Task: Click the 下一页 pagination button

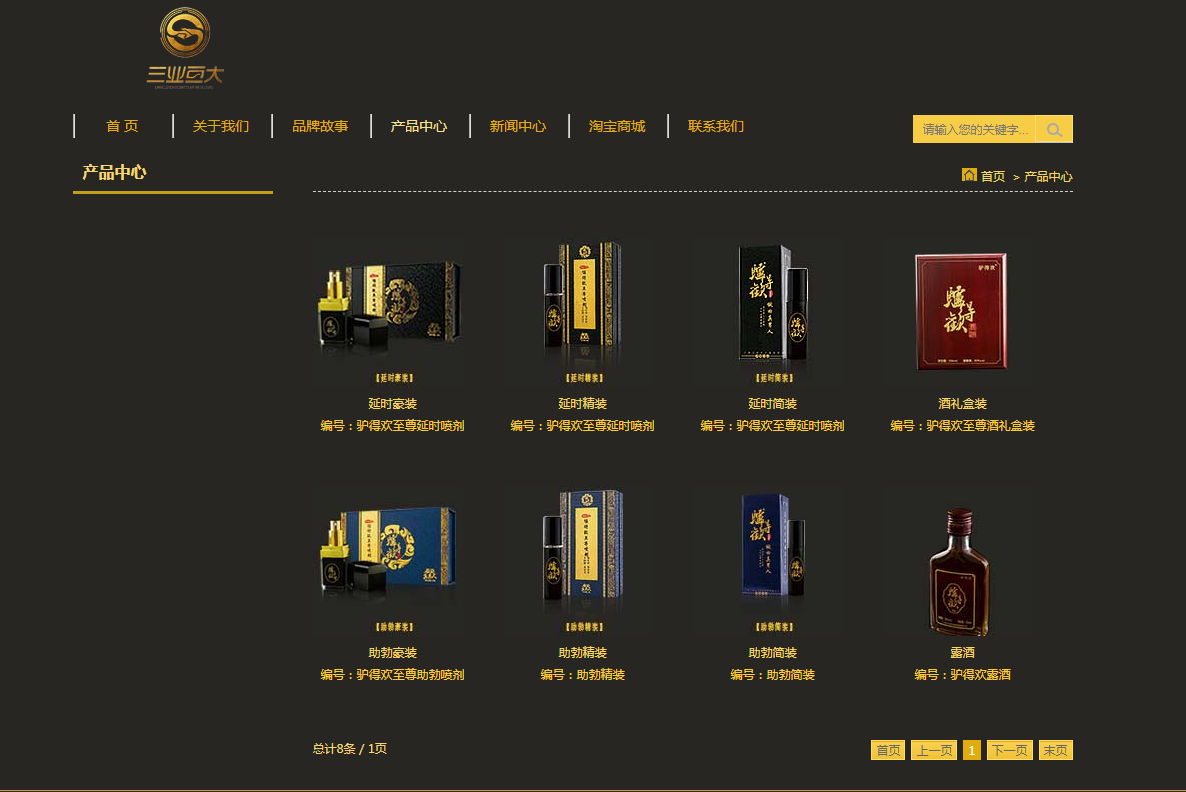Action: (x=1010, y=750)
